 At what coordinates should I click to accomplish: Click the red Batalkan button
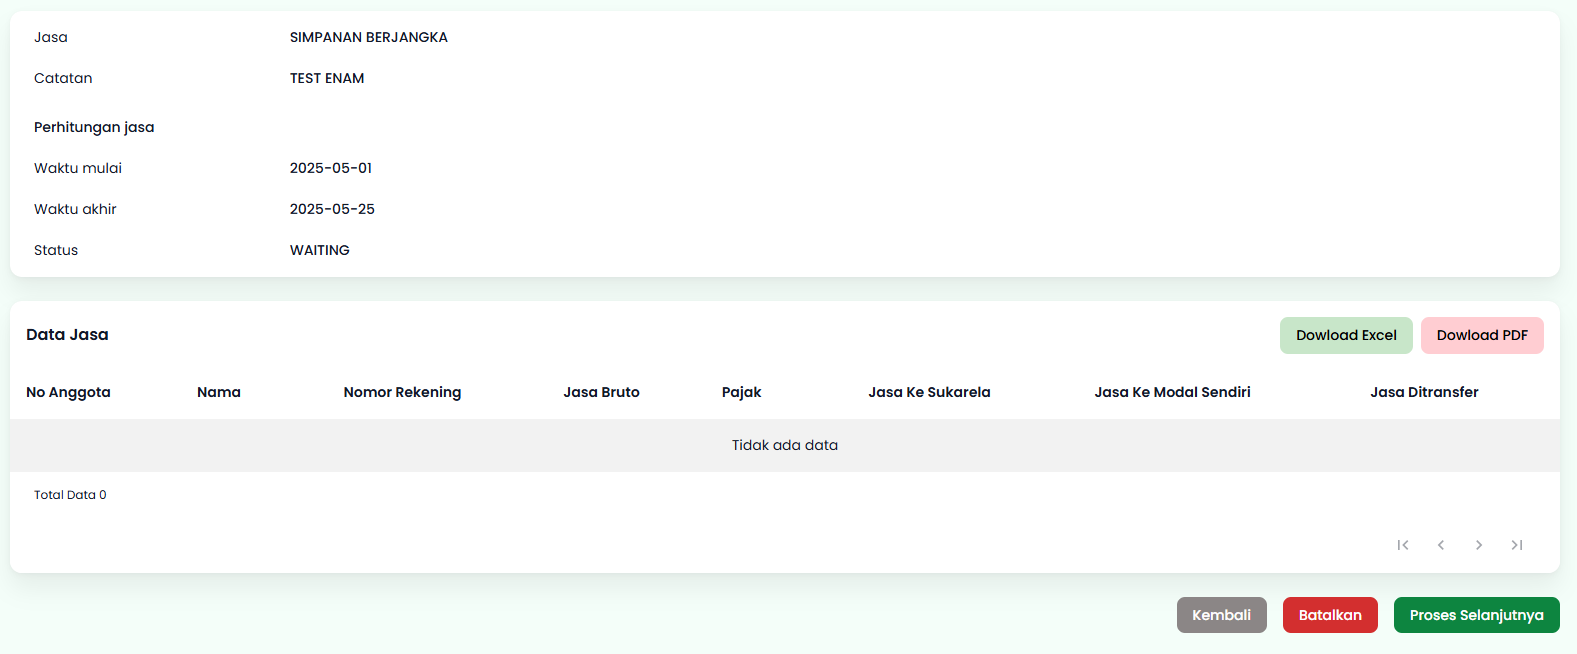[x=1330, y=615]
